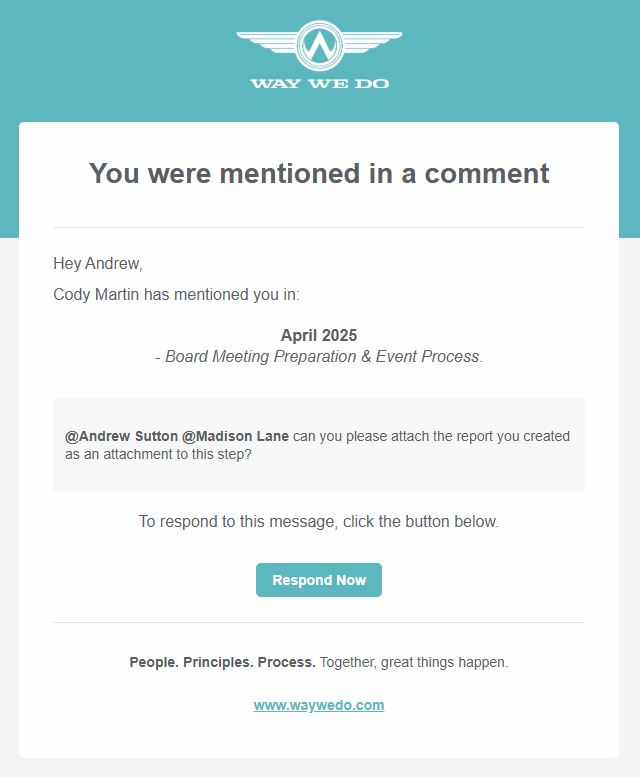Click the gray quoted comment box
Screen dimensions: 640x777
(x=319, y=445)
